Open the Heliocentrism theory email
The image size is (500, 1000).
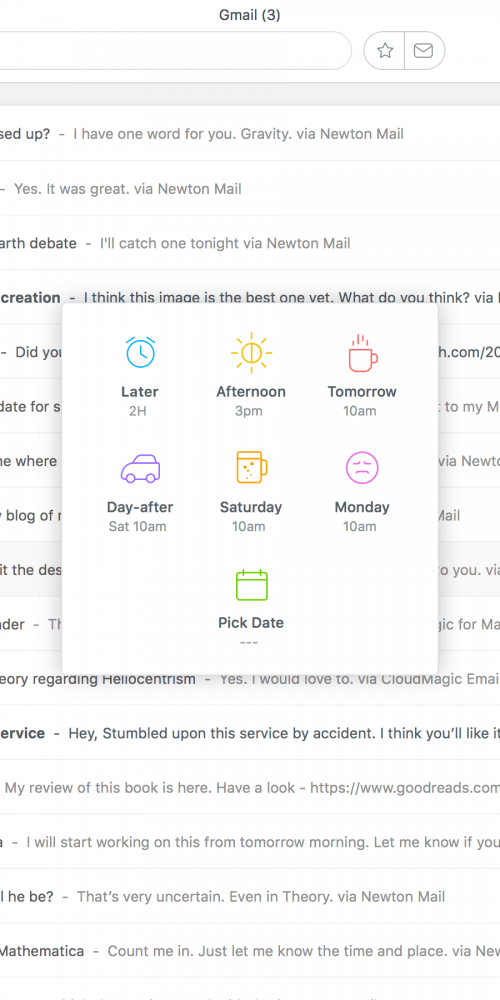click(x=250, y=679)
